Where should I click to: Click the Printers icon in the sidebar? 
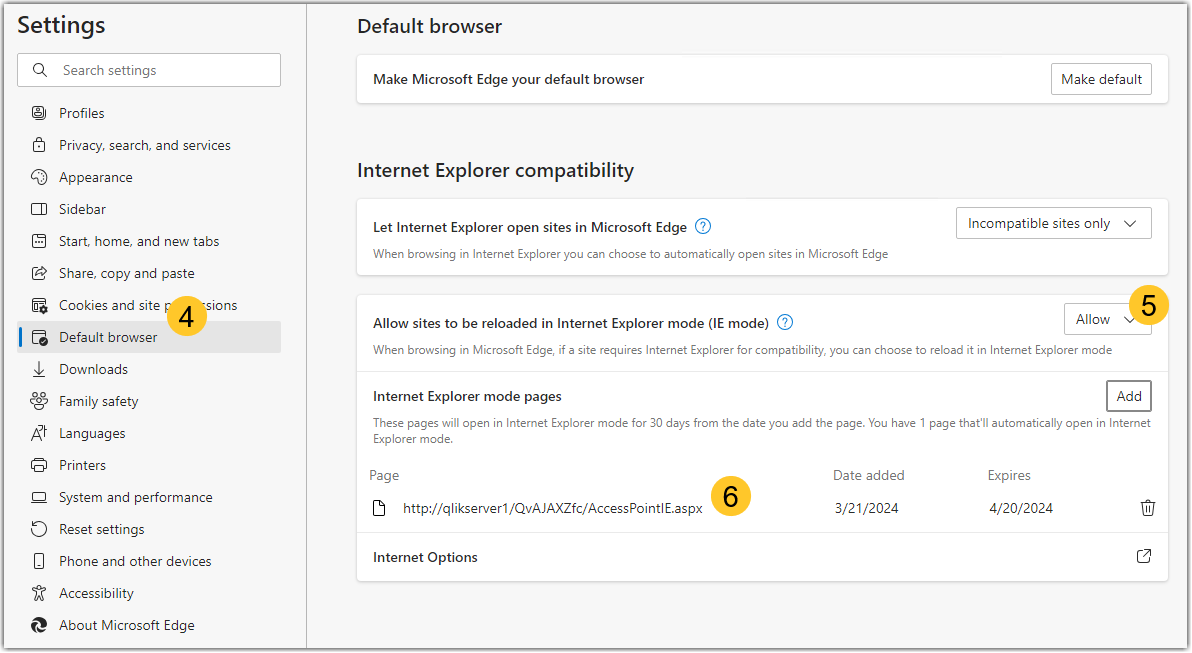point(39,465)
